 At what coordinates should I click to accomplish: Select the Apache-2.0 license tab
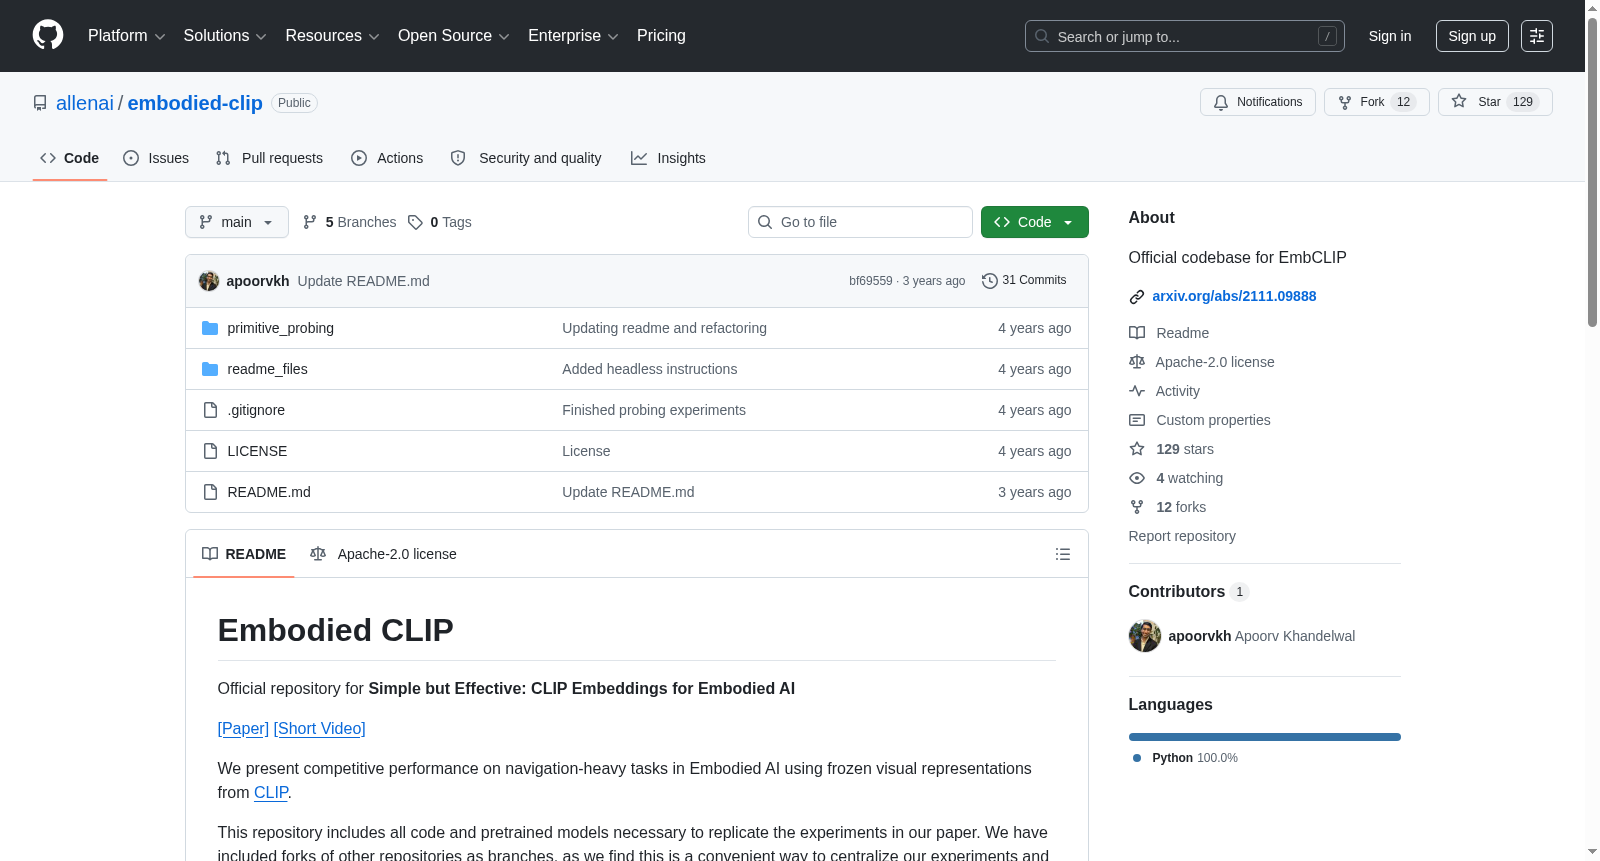pyautogui.click(x=383, y=554)
